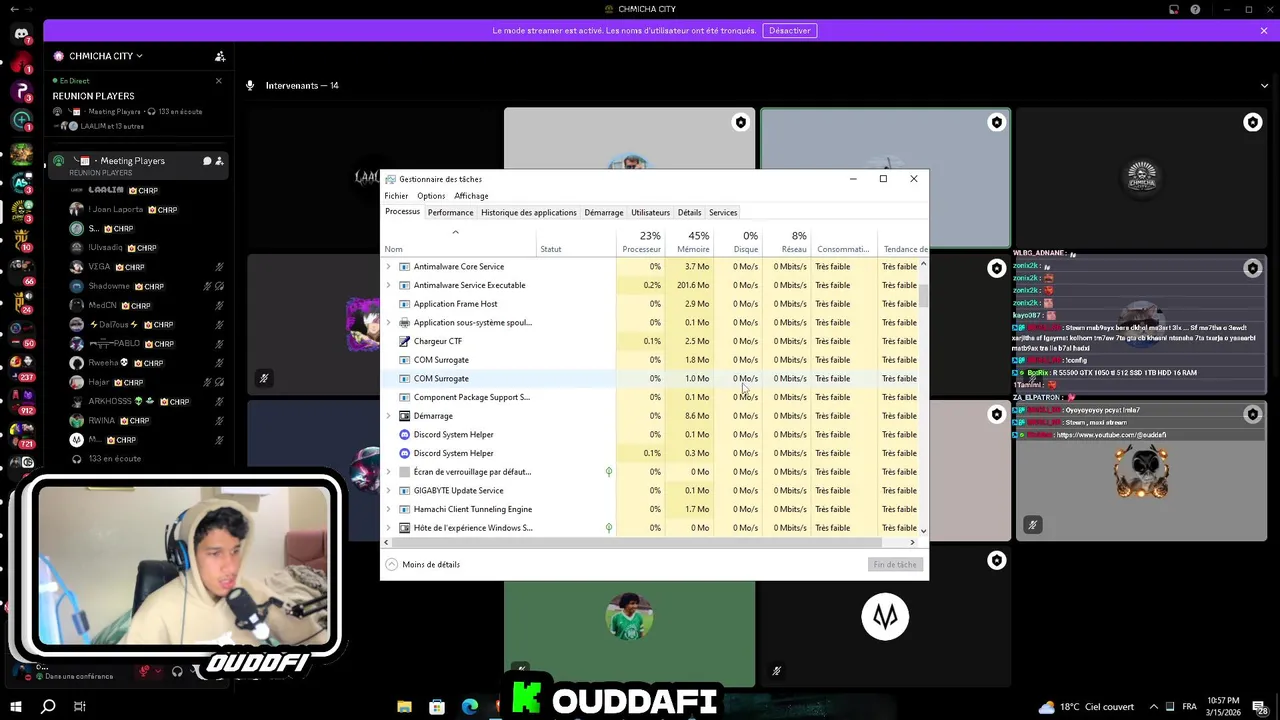Click Application Frame Host process icon
This screenshot has height=720, width=1280.
404,304
